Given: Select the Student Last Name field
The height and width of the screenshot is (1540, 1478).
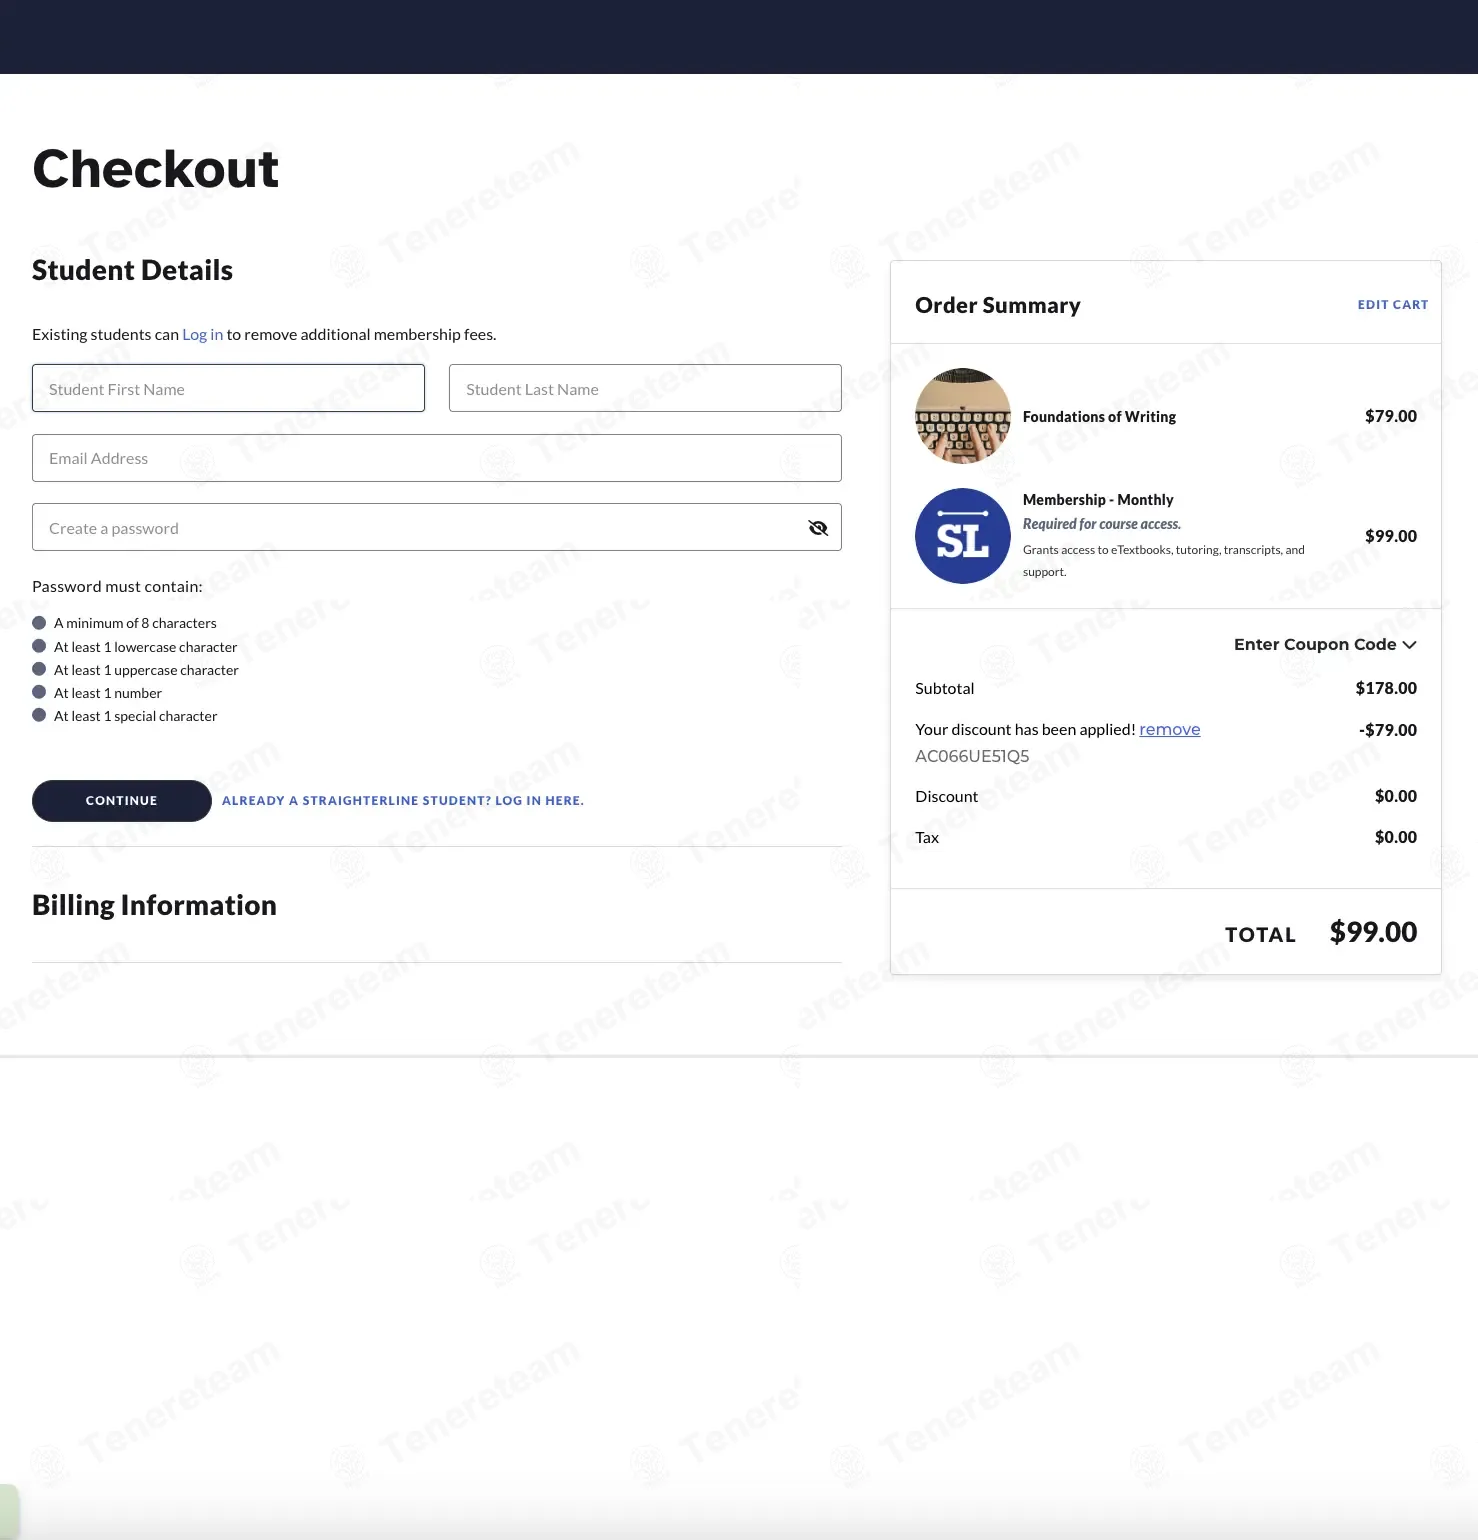Looking at the screenshot, I should (x=645, y=388).
